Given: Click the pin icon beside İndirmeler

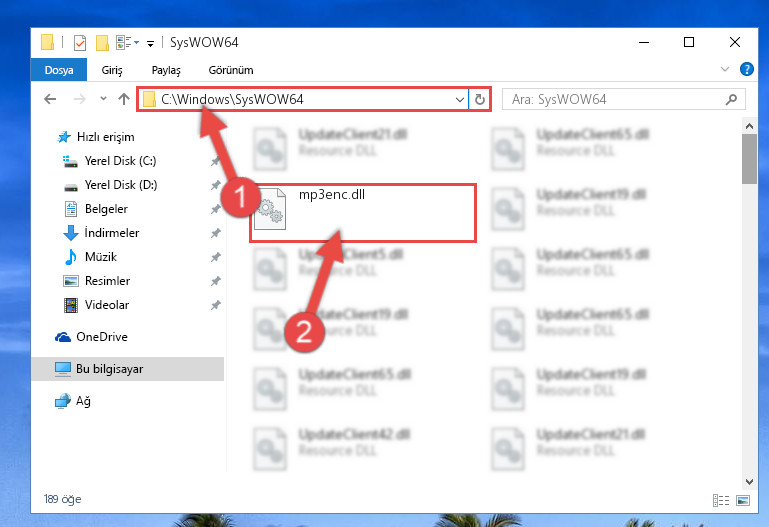Looking at the screenshot, I should click(x=215, y=233).
